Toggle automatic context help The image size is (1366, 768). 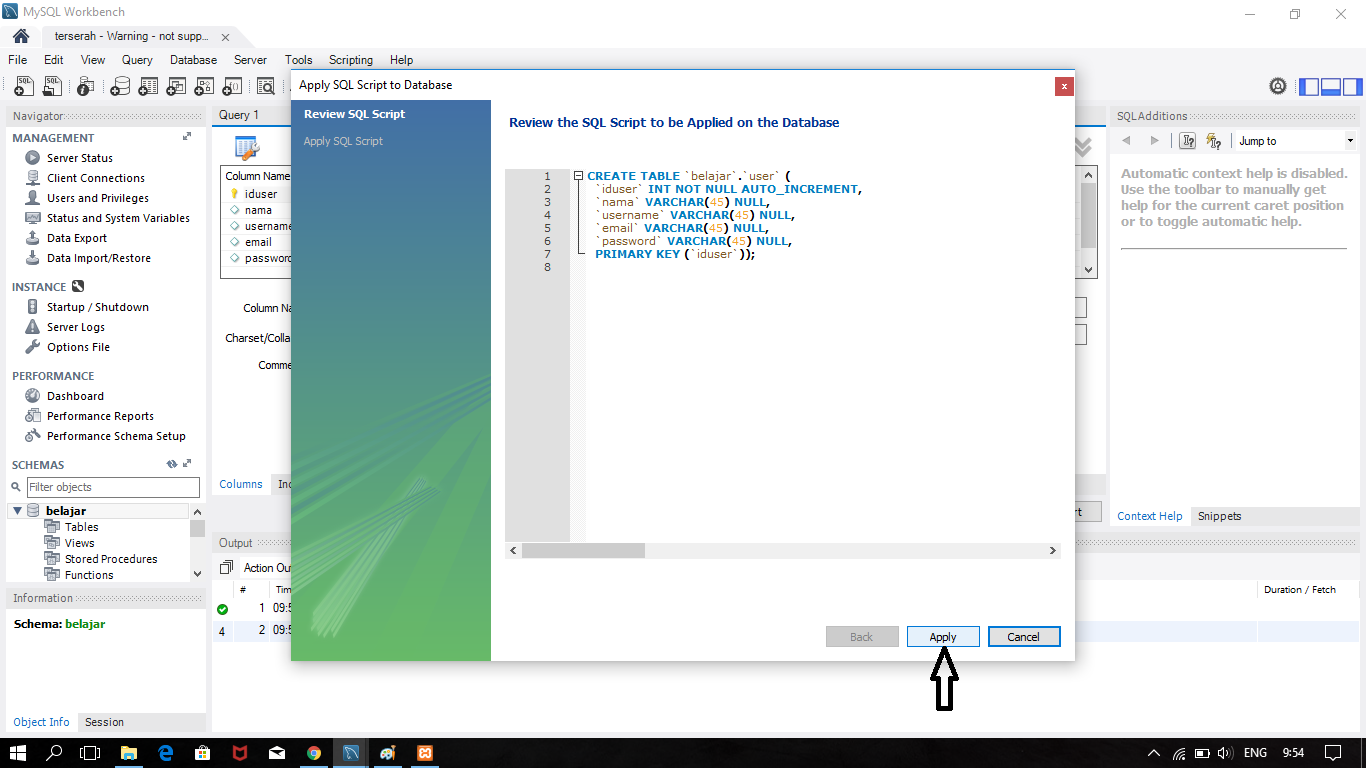tap(1215, 140)
